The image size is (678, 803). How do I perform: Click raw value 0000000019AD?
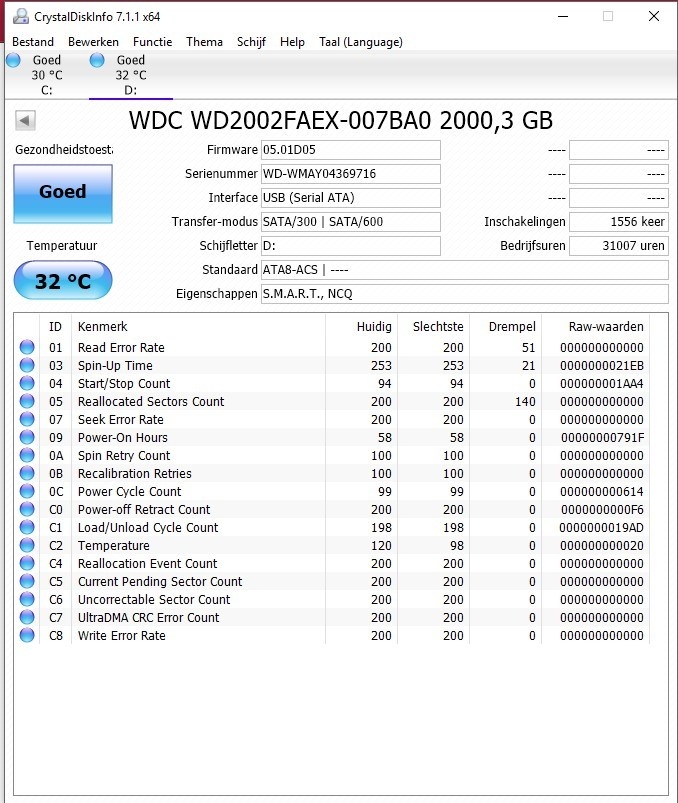[x=601, y=527]
